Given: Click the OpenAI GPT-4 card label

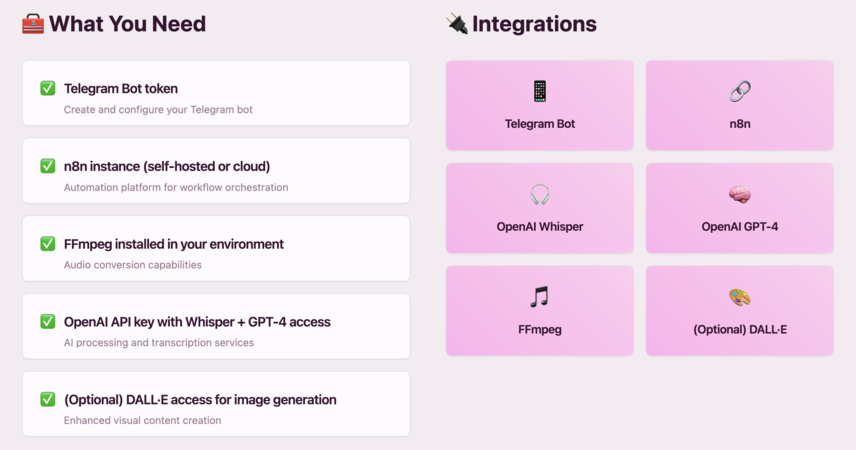Looking at the screenshot, I should [x=740, y=227].
